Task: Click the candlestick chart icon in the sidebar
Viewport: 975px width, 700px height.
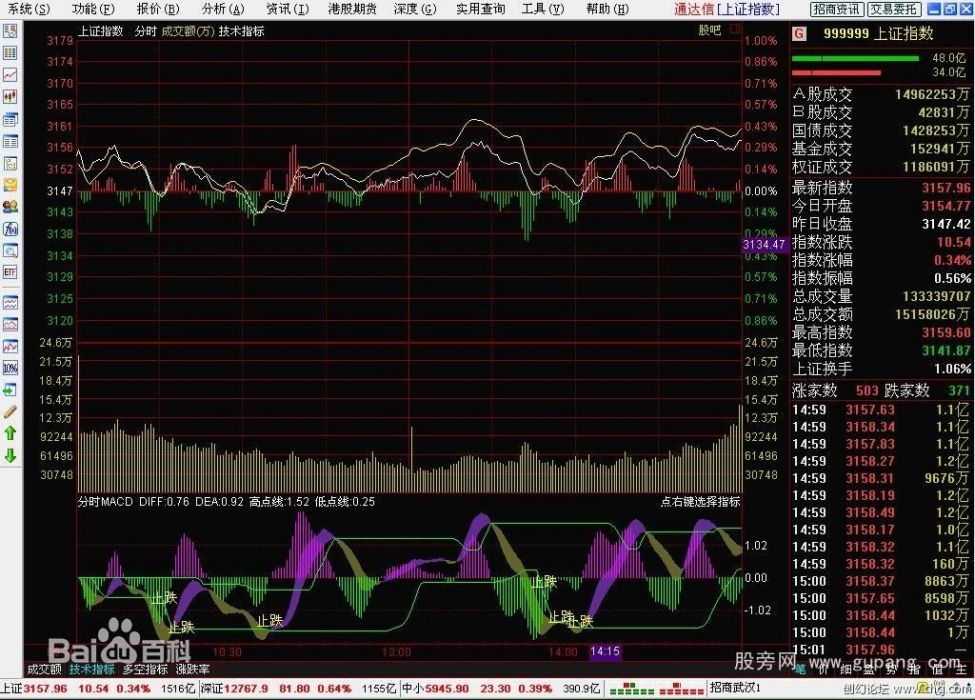Action: (x=10, y=96)
